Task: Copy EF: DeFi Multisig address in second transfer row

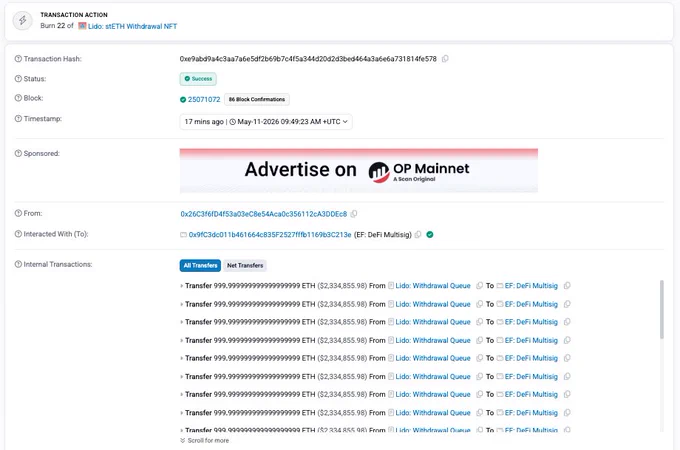Action: [567, 304]
